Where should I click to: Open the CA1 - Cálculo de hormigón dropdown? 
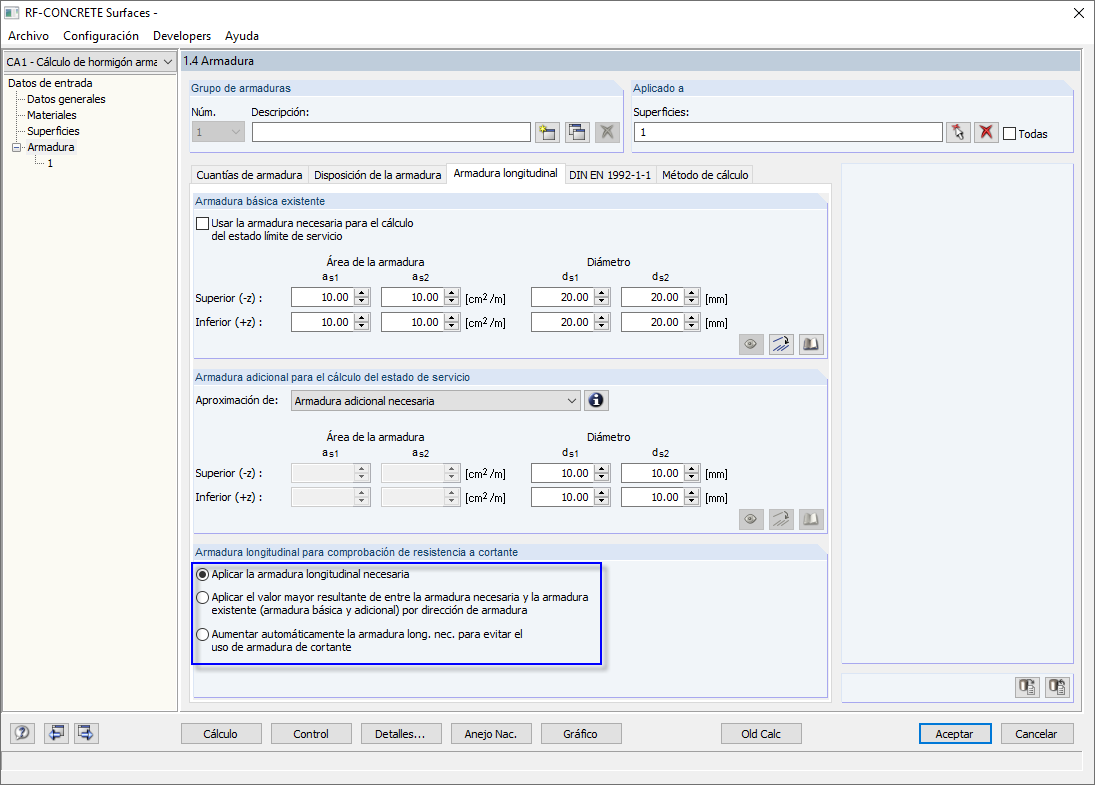(168, 62)
